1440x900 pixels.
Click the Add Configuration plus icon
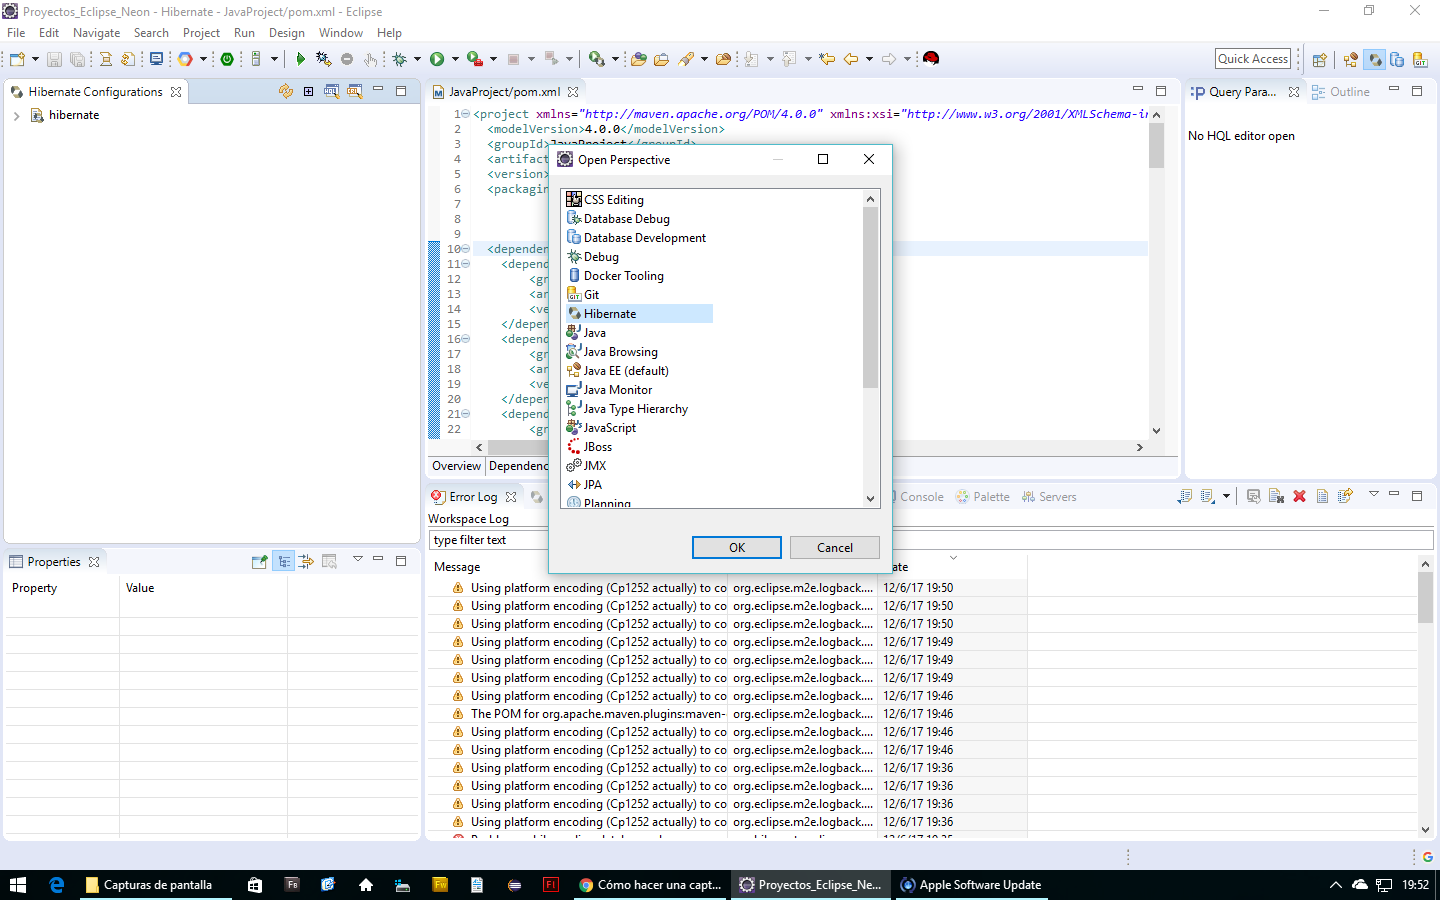pyautogui.click(x=309, y=91)
